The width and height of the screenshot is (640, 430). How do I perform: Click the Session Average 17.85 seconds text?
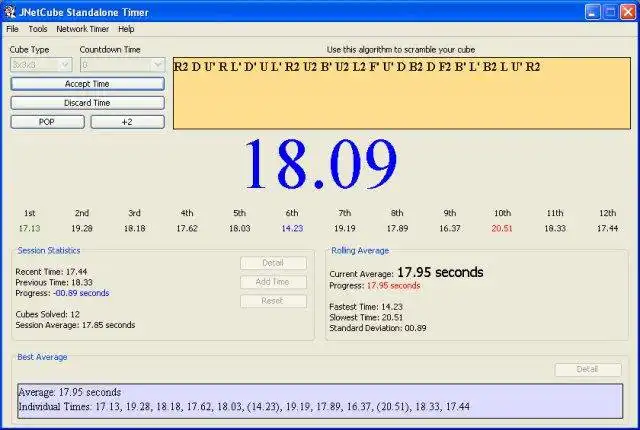75,325
